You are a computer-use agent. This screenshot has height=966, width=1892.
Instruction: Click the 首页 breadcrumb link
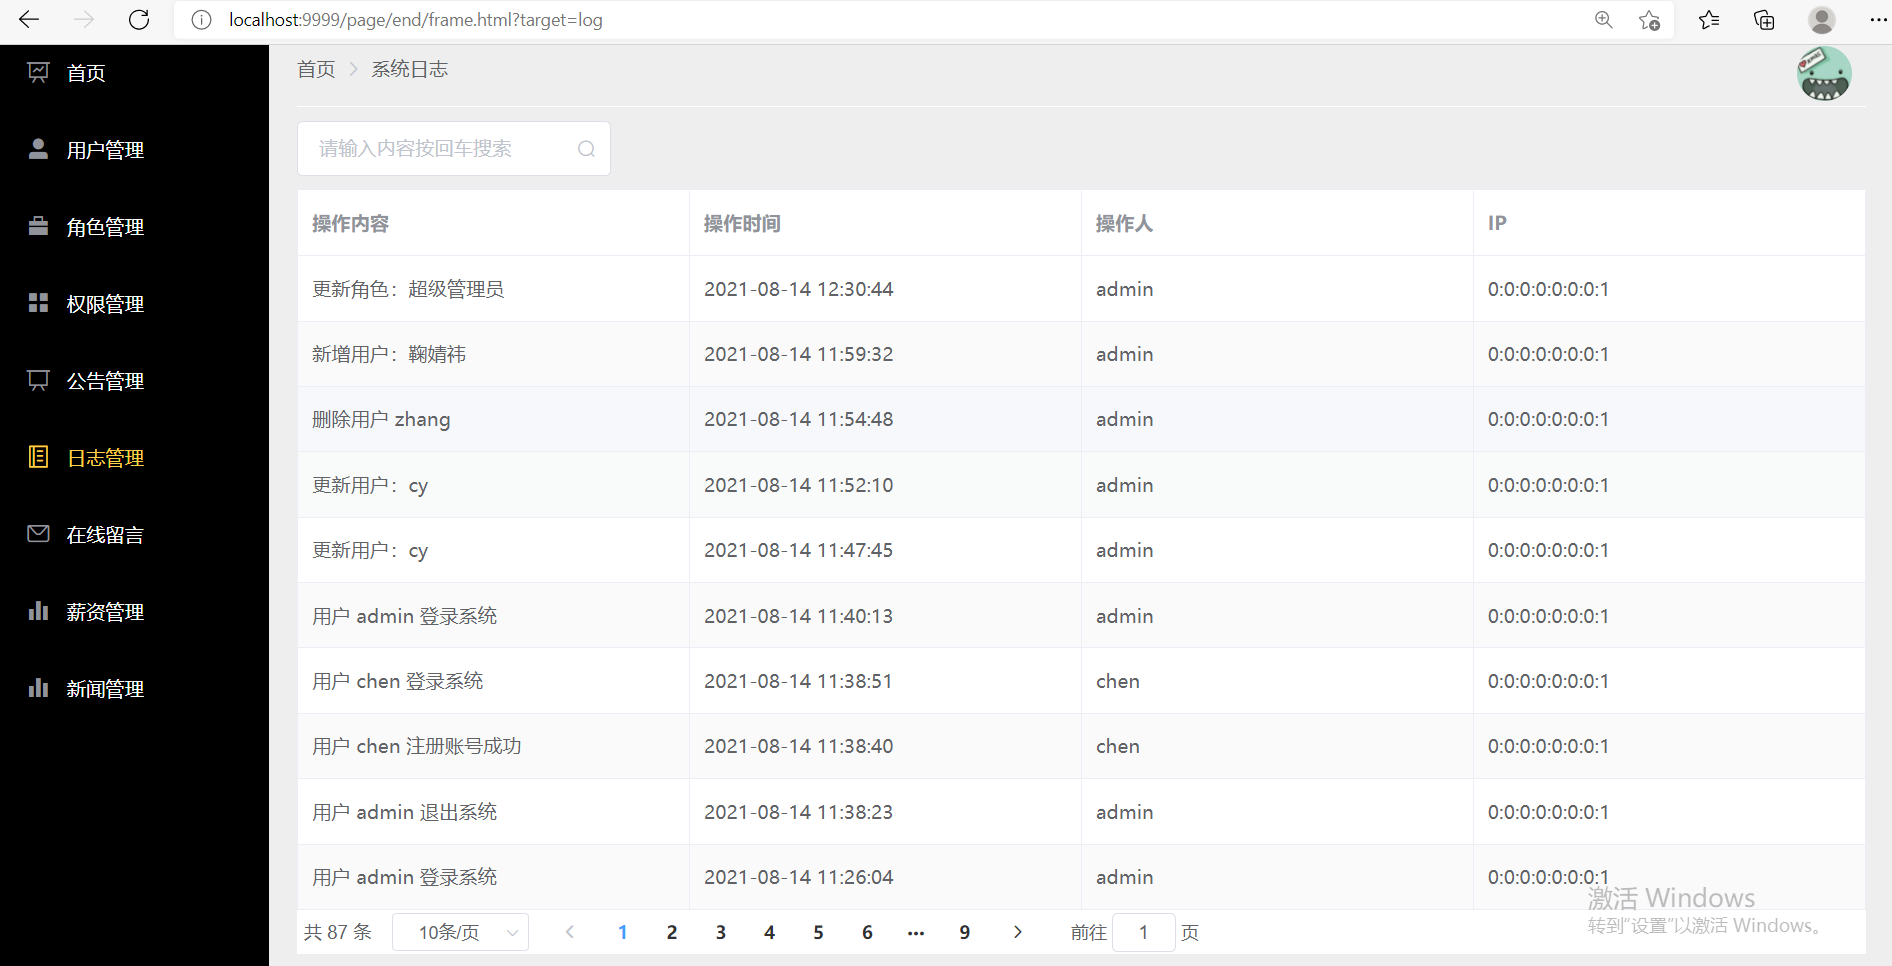[316, 69]
